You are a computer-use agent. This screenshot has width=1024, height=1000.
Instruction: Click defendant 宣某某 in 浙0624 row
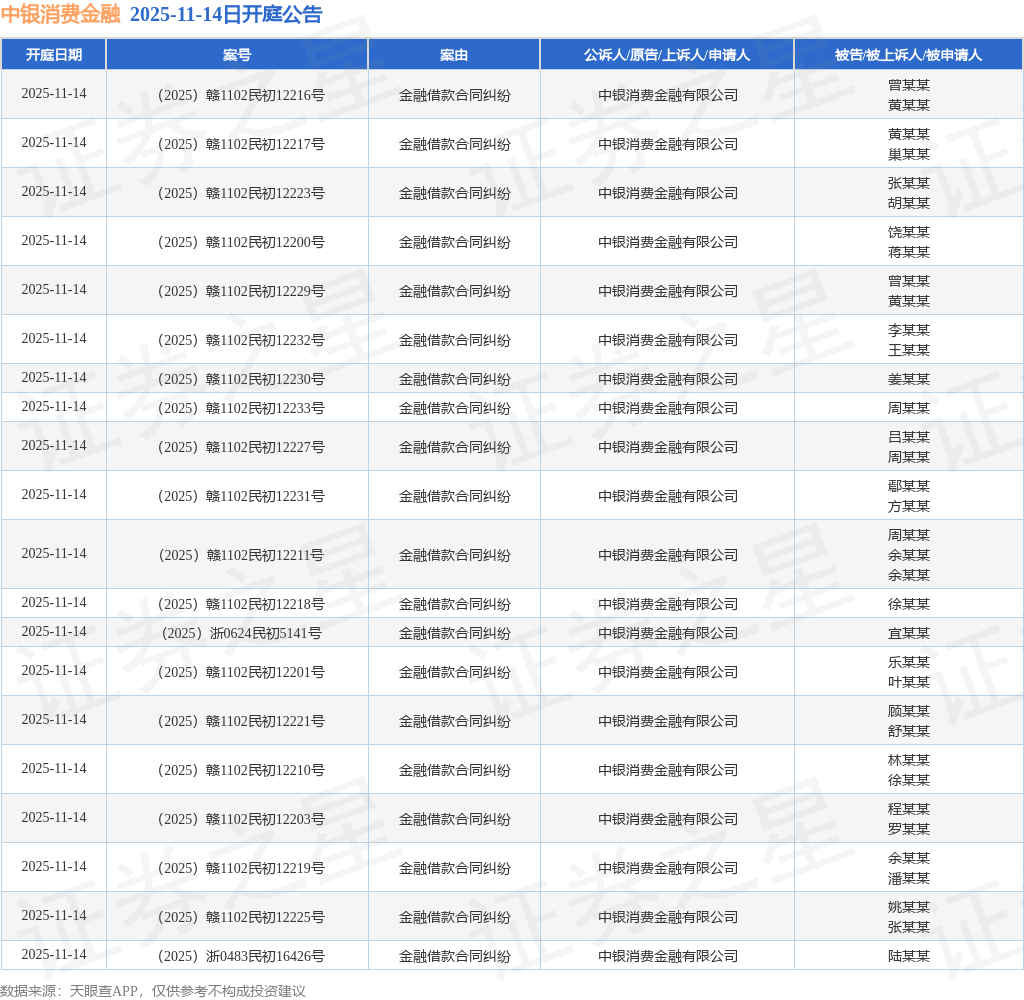pyautogui.click(x=908, y=634)
